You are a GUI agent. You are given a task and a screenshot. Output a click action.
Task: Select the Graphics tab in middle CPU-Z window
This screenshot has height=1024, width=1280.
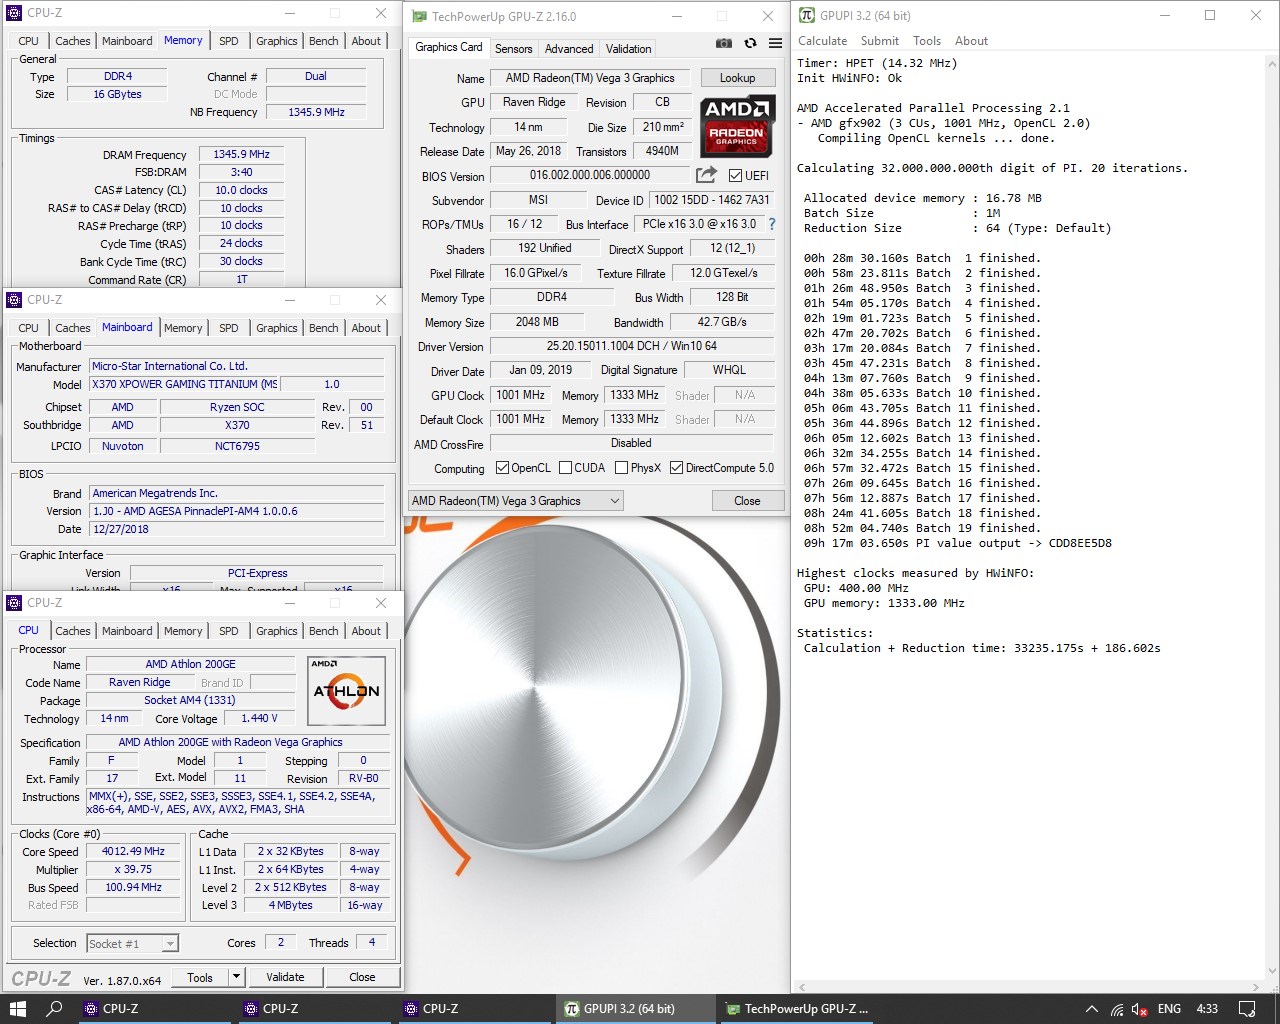click(276, 328)
